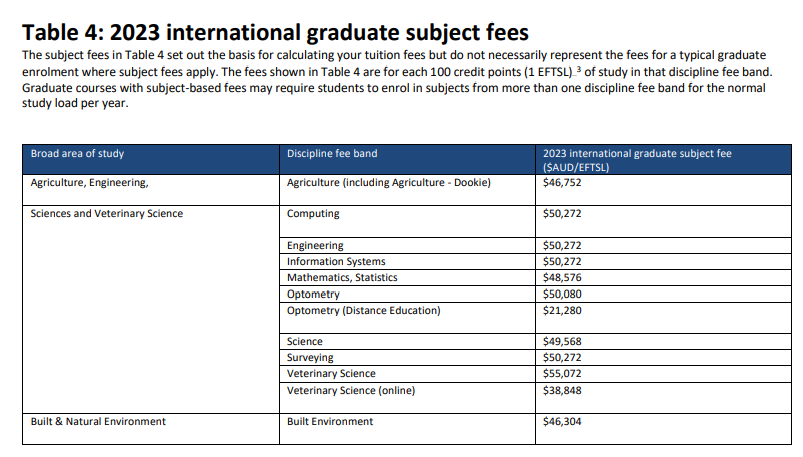Select the Surveying discipline entry
The height and width of the screenshot is (457, 803).
310,357
